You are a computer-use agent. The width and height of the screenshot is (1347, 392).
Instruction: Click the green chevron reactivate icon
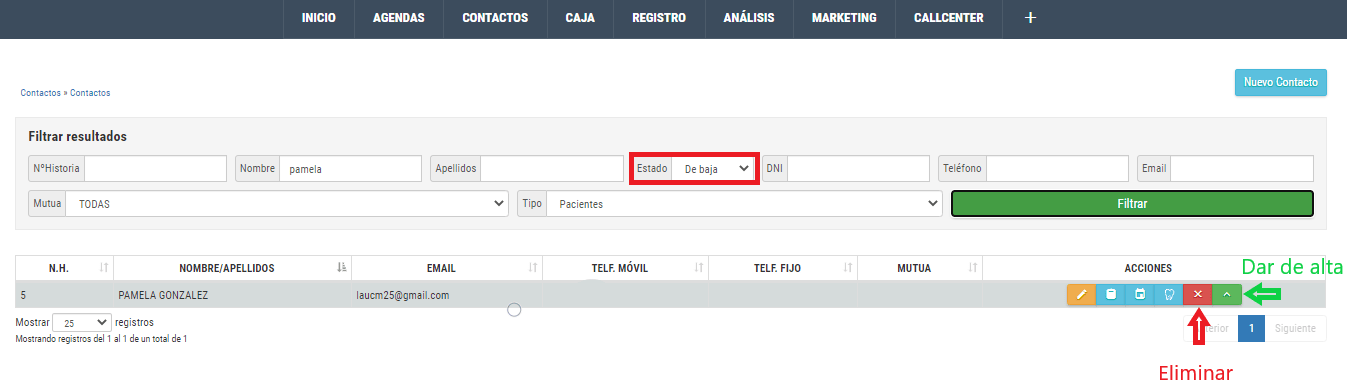(1227, 294)
